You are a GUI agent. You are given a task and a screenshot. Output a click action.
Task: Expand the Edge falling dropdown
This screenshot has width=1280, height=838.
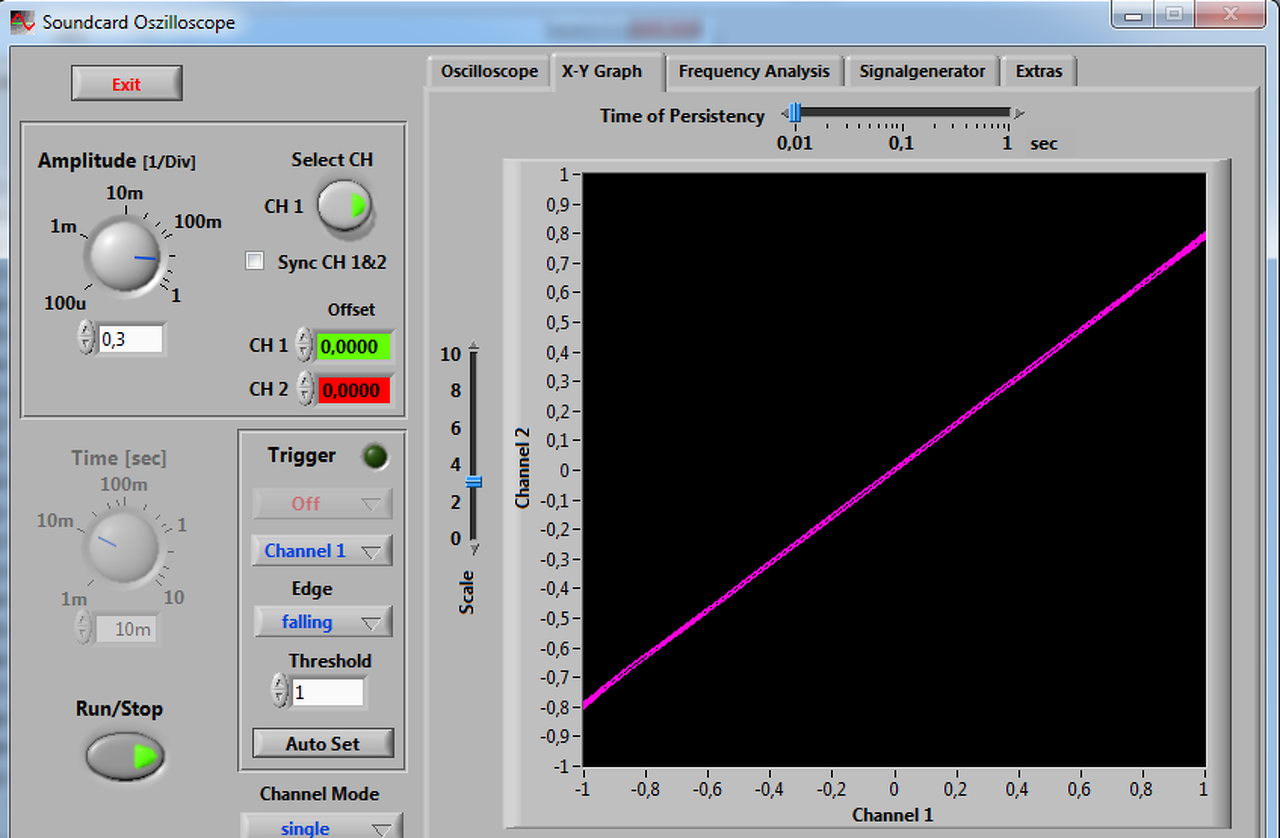pyautogui.click(x=322, y=622)
